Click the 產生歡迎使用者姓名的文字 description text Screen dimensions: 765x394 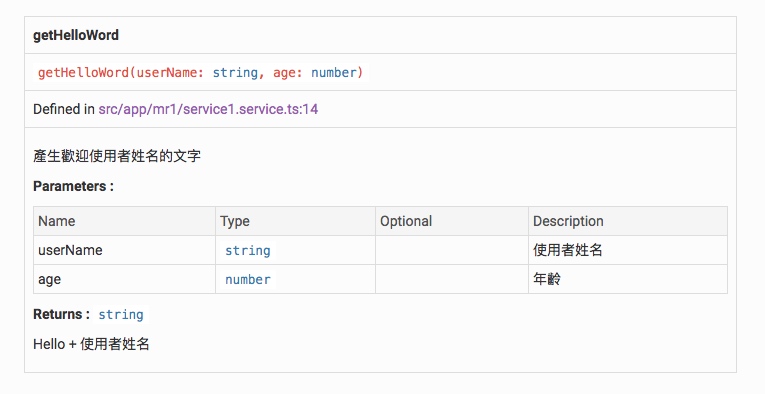click(117, 156)
